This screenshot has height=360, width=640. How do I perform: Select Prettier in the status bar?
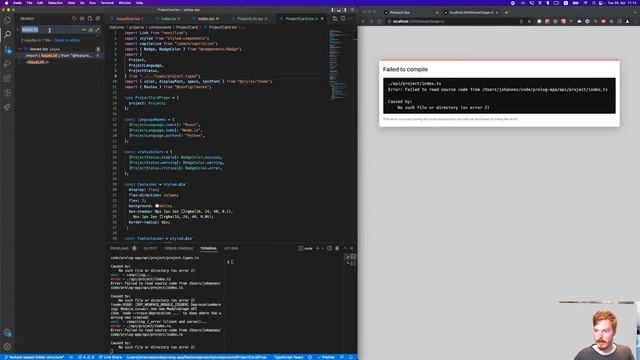(x=326, y=357)
